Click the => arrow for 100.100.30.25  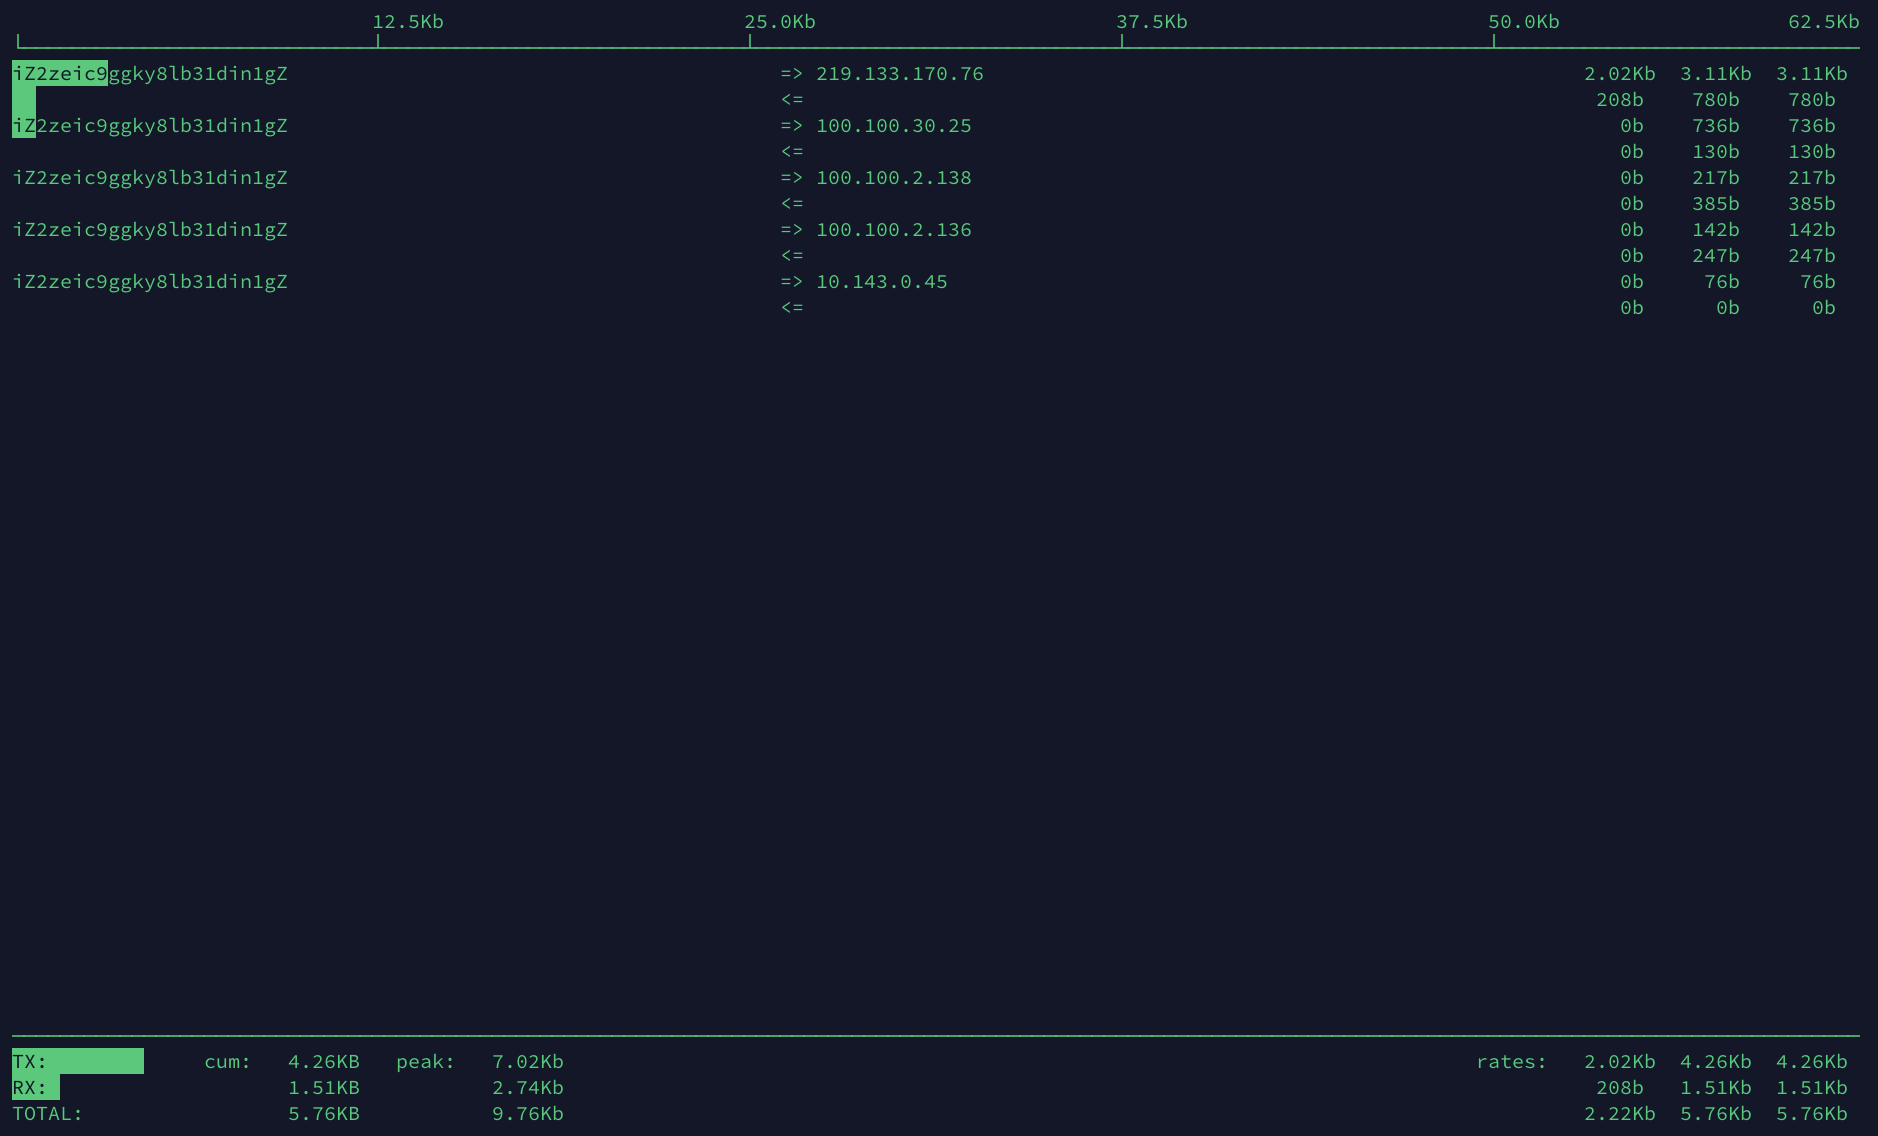[x=792, y=126]
